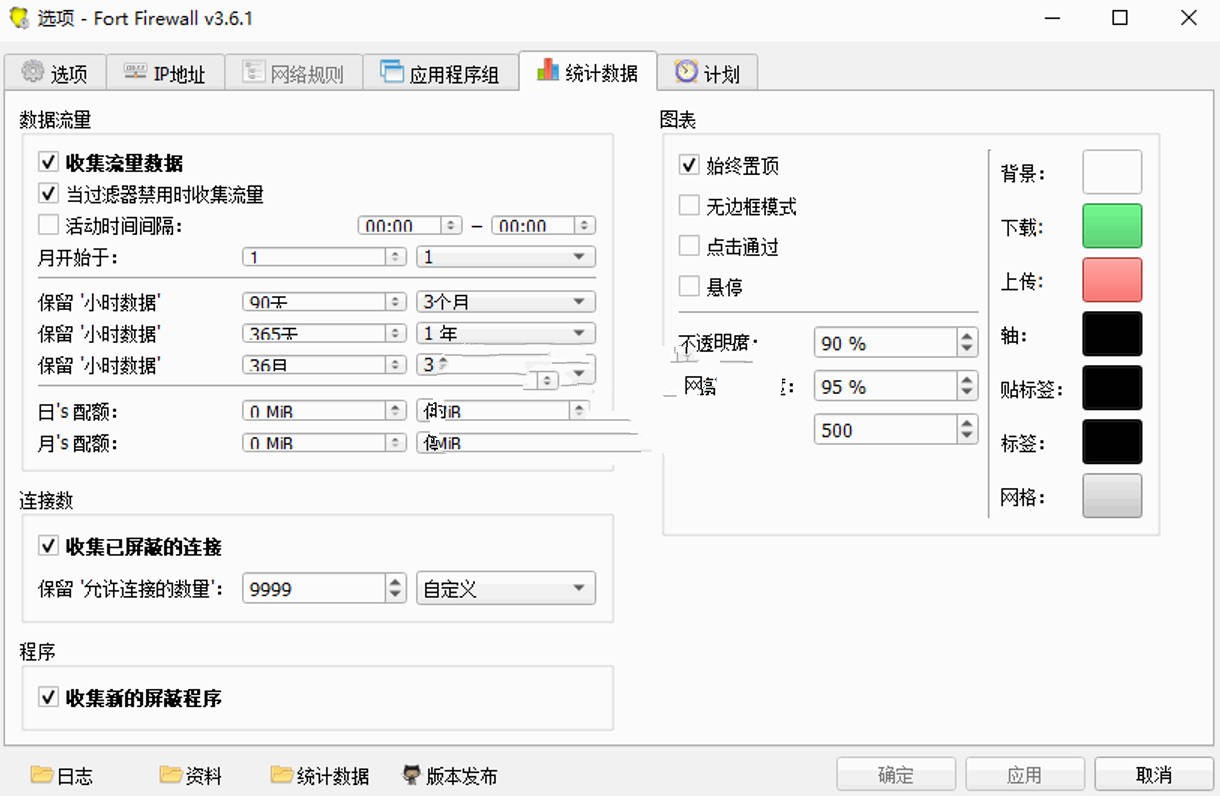The height and width of the screenshot is (796, 1220).
Task: Click the bar chart icon on 统计数据 tab
Action: click(548, 70)
